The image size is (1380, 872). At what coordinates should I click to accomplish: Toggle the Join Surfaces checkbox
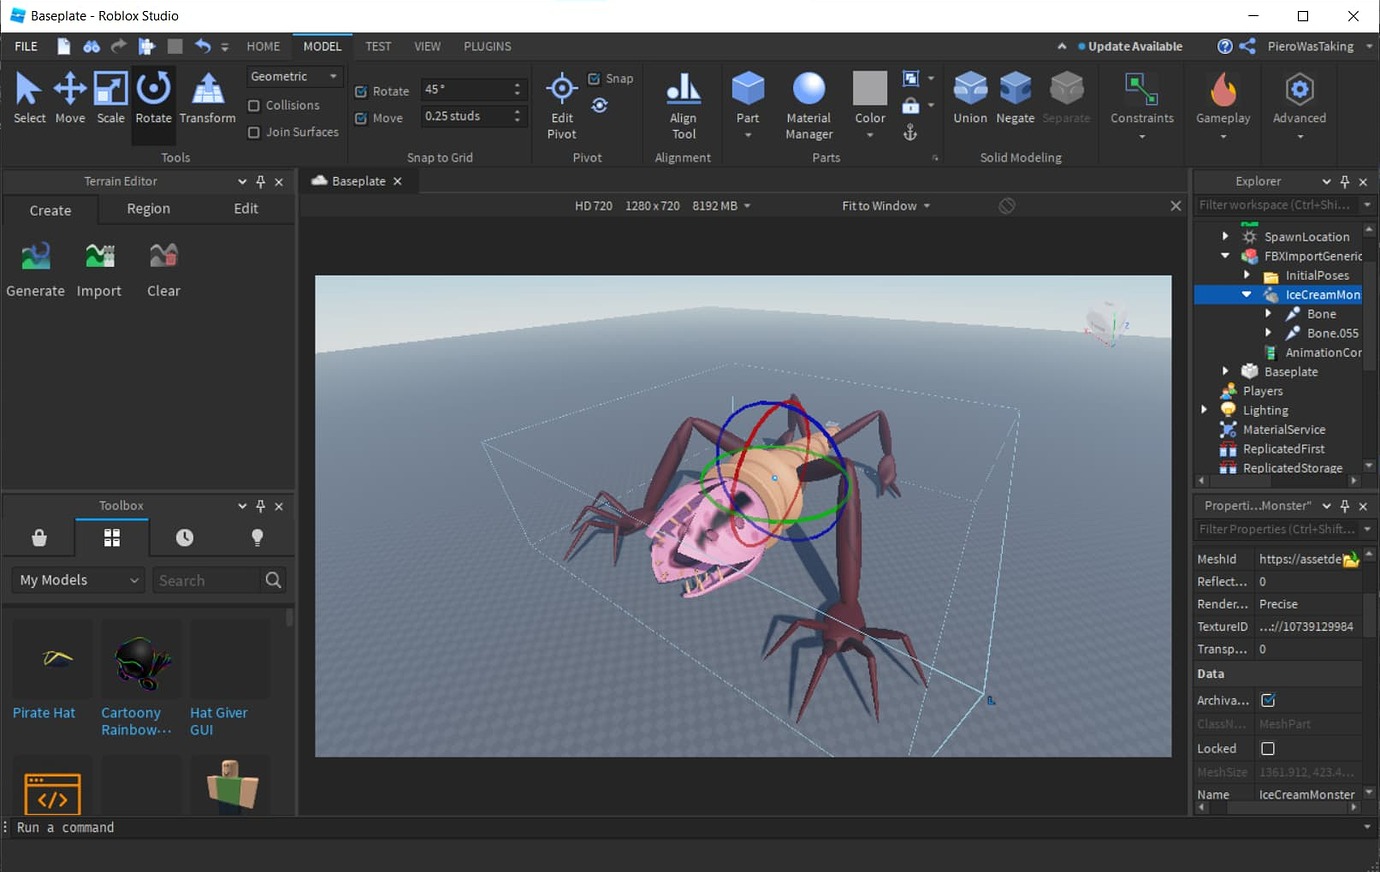click(254, 132)
